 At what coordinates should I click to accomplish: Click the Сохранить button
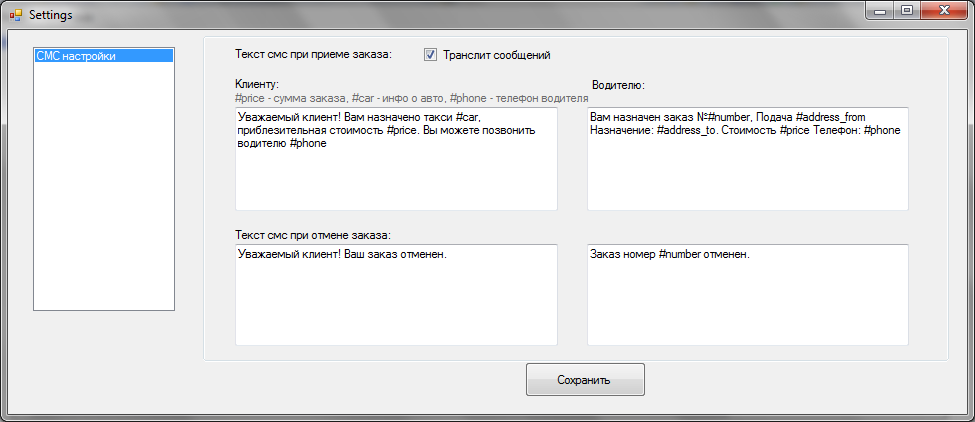tap(585, 380)
